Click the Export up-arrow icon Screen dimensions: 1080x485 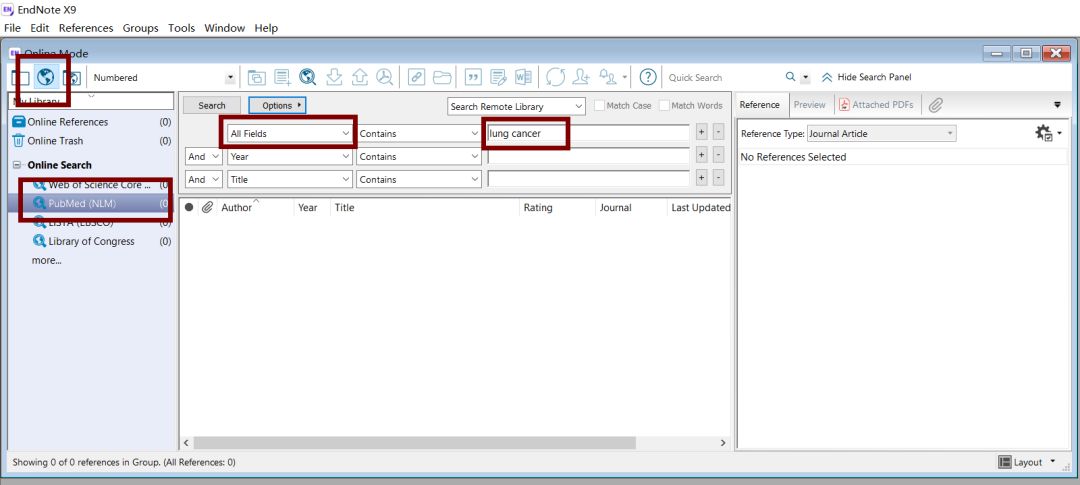(359, 77)
